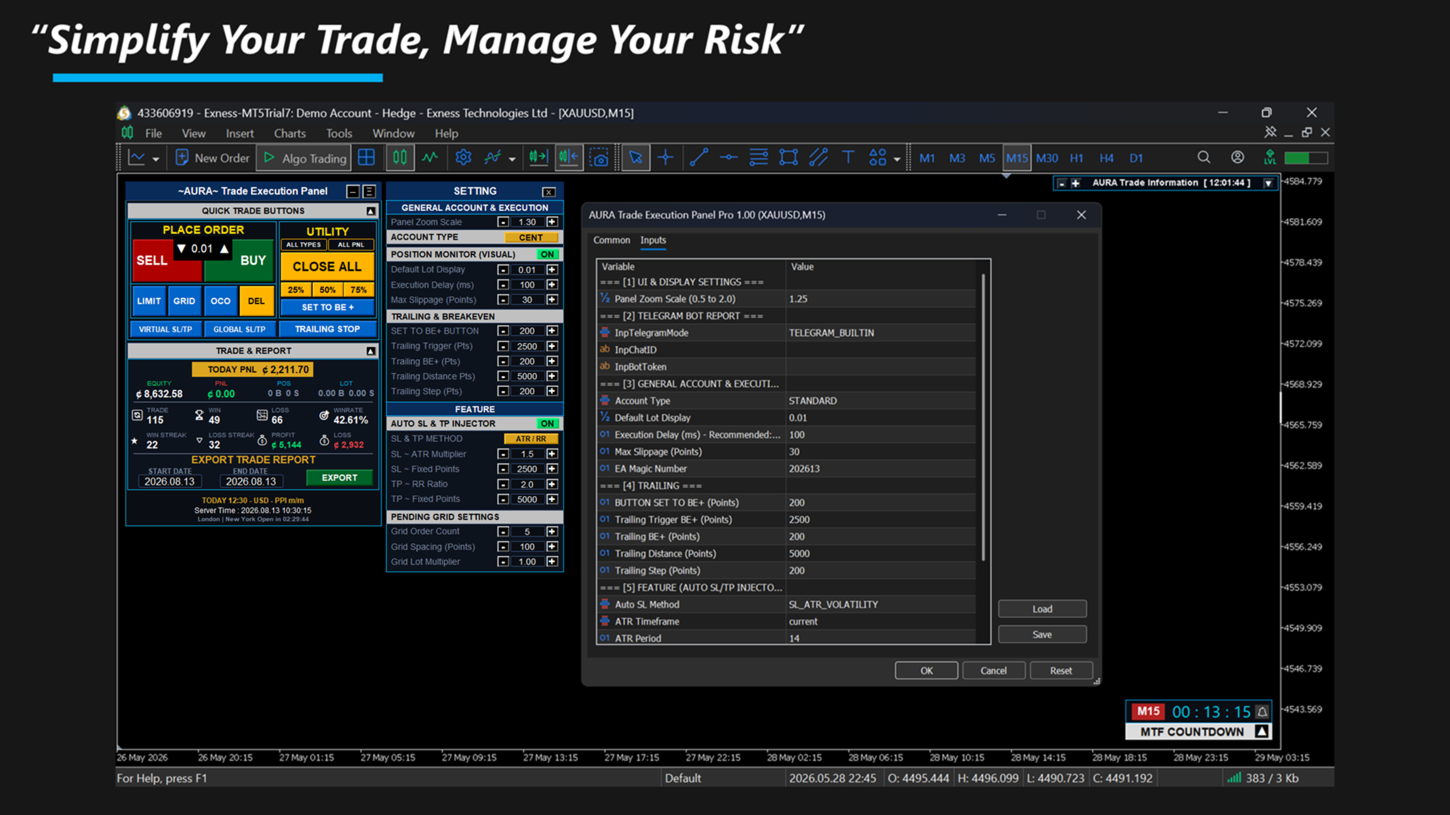Viewport: 1450px width, 815px height.
Task: Open the search magnifier in toolbar
Action: (x=1204, y=158)
